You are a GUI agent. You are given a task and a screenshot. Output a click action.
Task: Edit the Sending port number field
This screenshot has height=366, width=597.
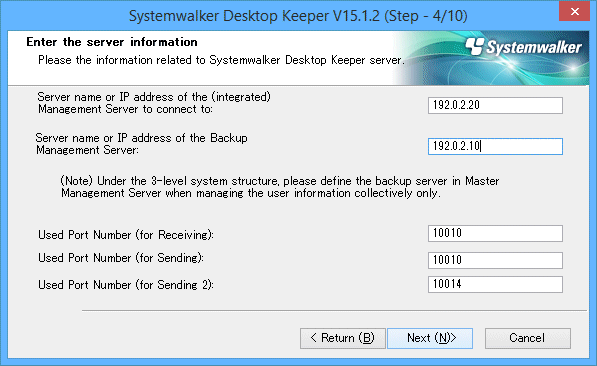click(x=495, y=260)
